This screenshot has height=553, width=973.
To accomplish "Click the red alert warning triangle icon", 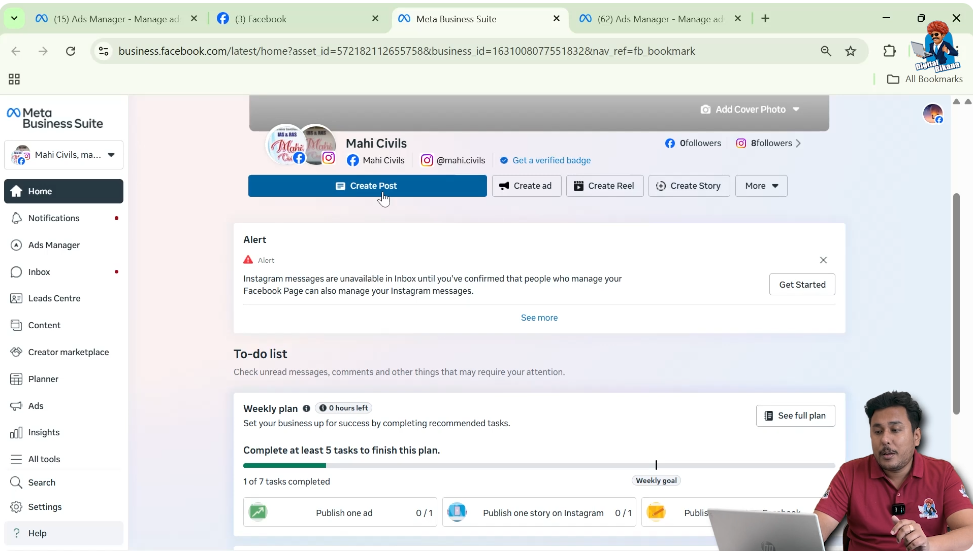I will click(x=248, y=259).
